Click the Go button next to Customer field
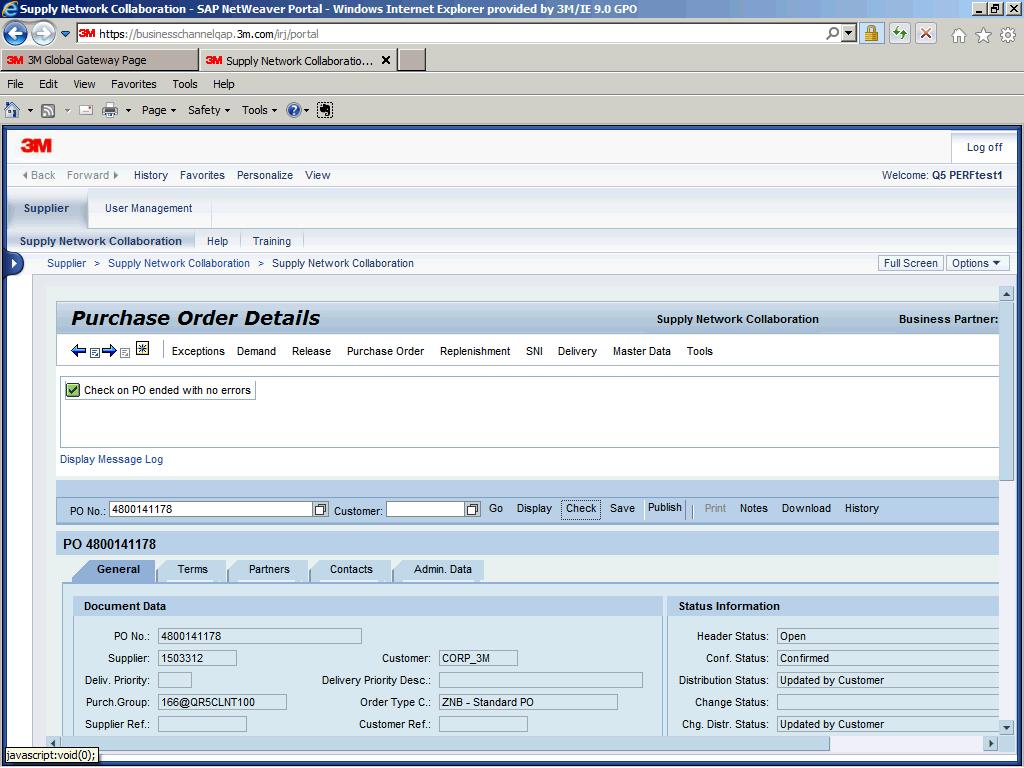Viewport: 1024px width, 768px height. (496, 508)
